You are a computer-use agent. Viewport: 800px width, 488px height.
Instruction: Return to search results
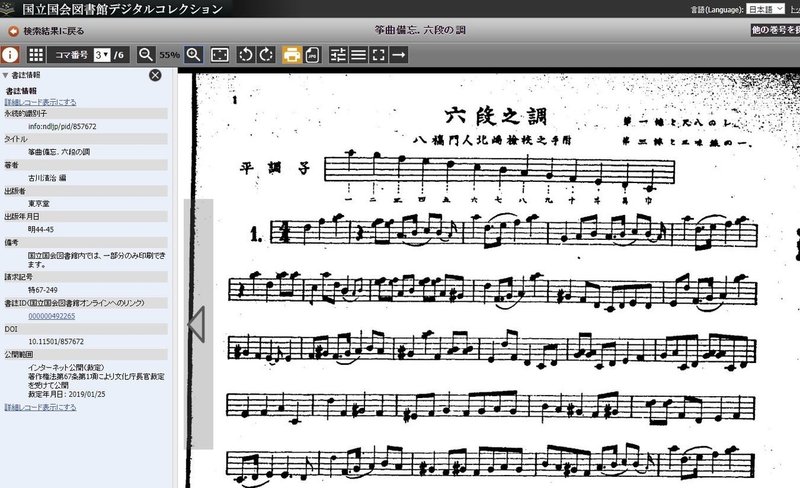click(46, 31)
